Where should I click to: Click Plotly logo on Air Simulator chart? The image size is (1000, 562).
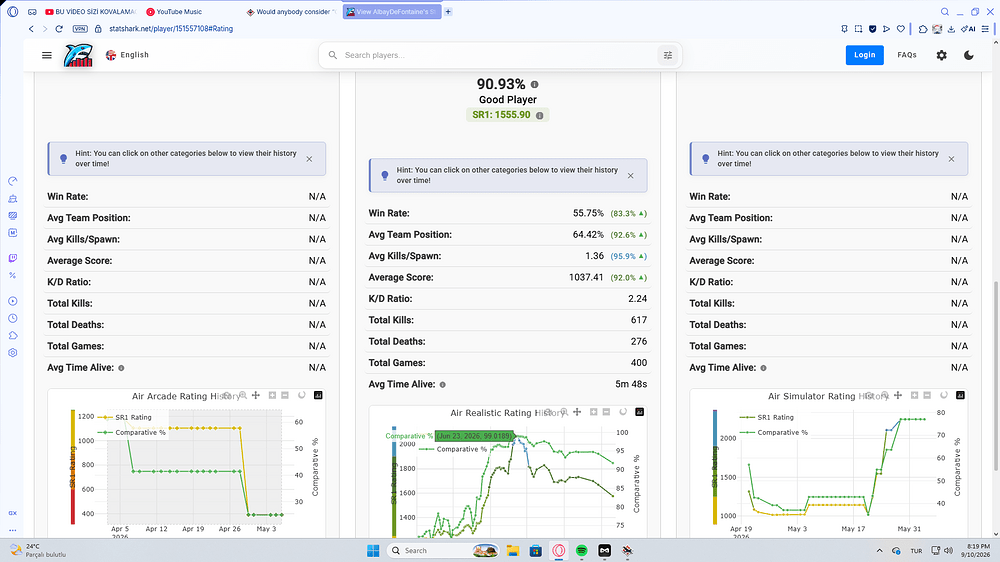(960, 396)
